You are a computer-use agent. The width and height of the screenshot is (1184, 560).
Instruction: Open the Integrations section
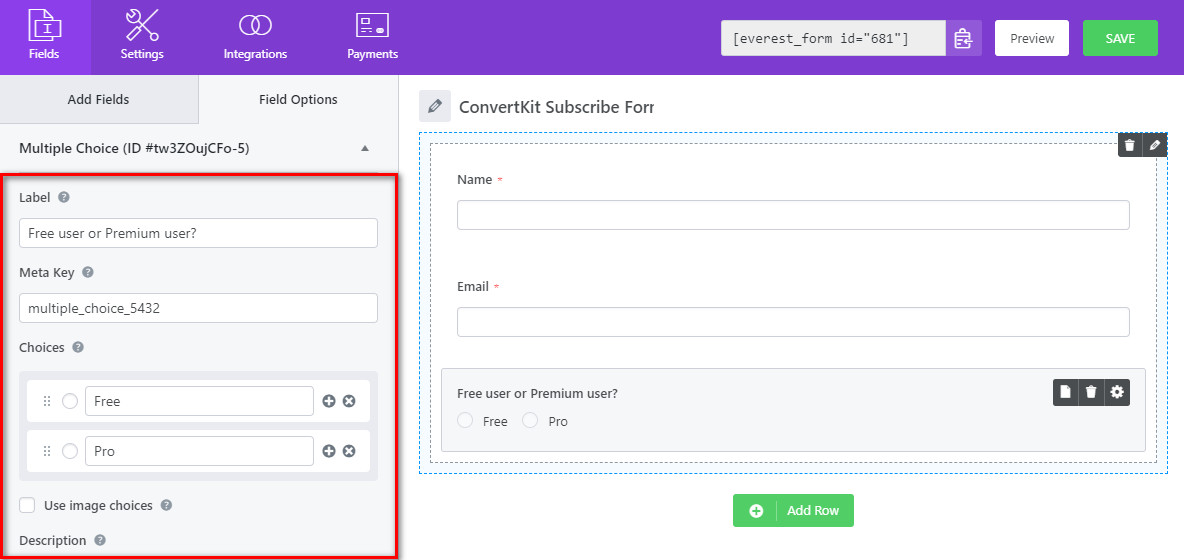point(255,37)
